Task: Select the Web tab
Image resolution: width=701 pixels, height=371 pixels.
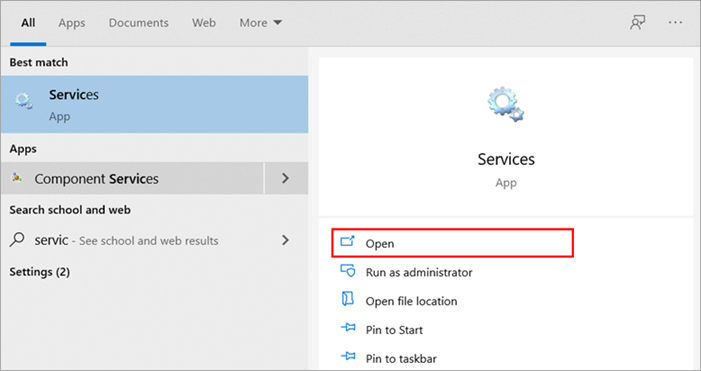Action: tap(204, 23)
